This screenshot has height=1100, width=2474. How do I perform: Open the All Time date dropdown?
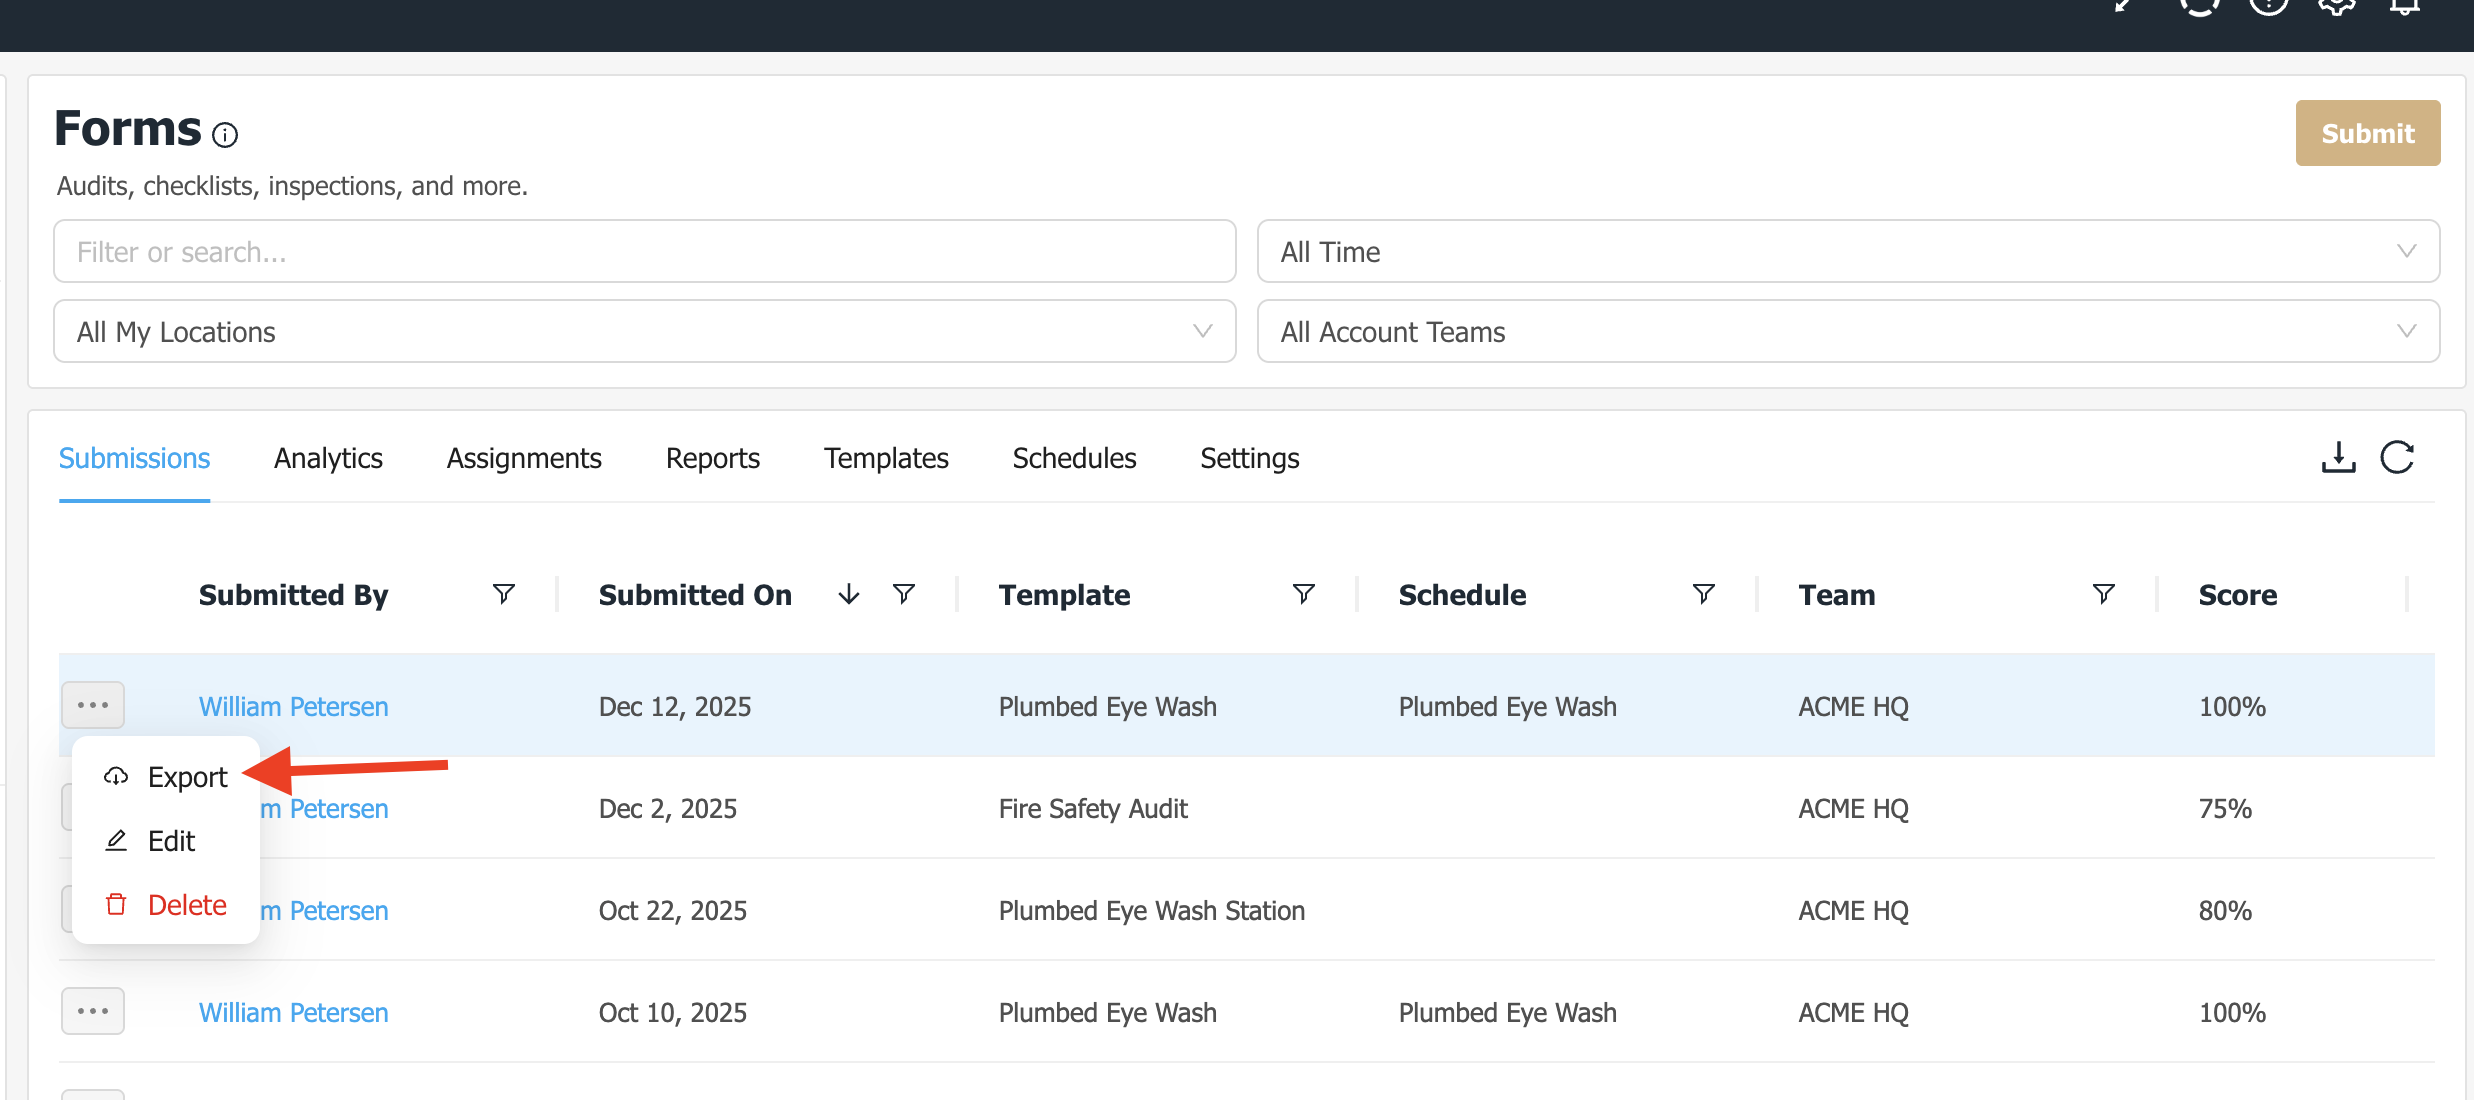click(x=1847, y=251)
